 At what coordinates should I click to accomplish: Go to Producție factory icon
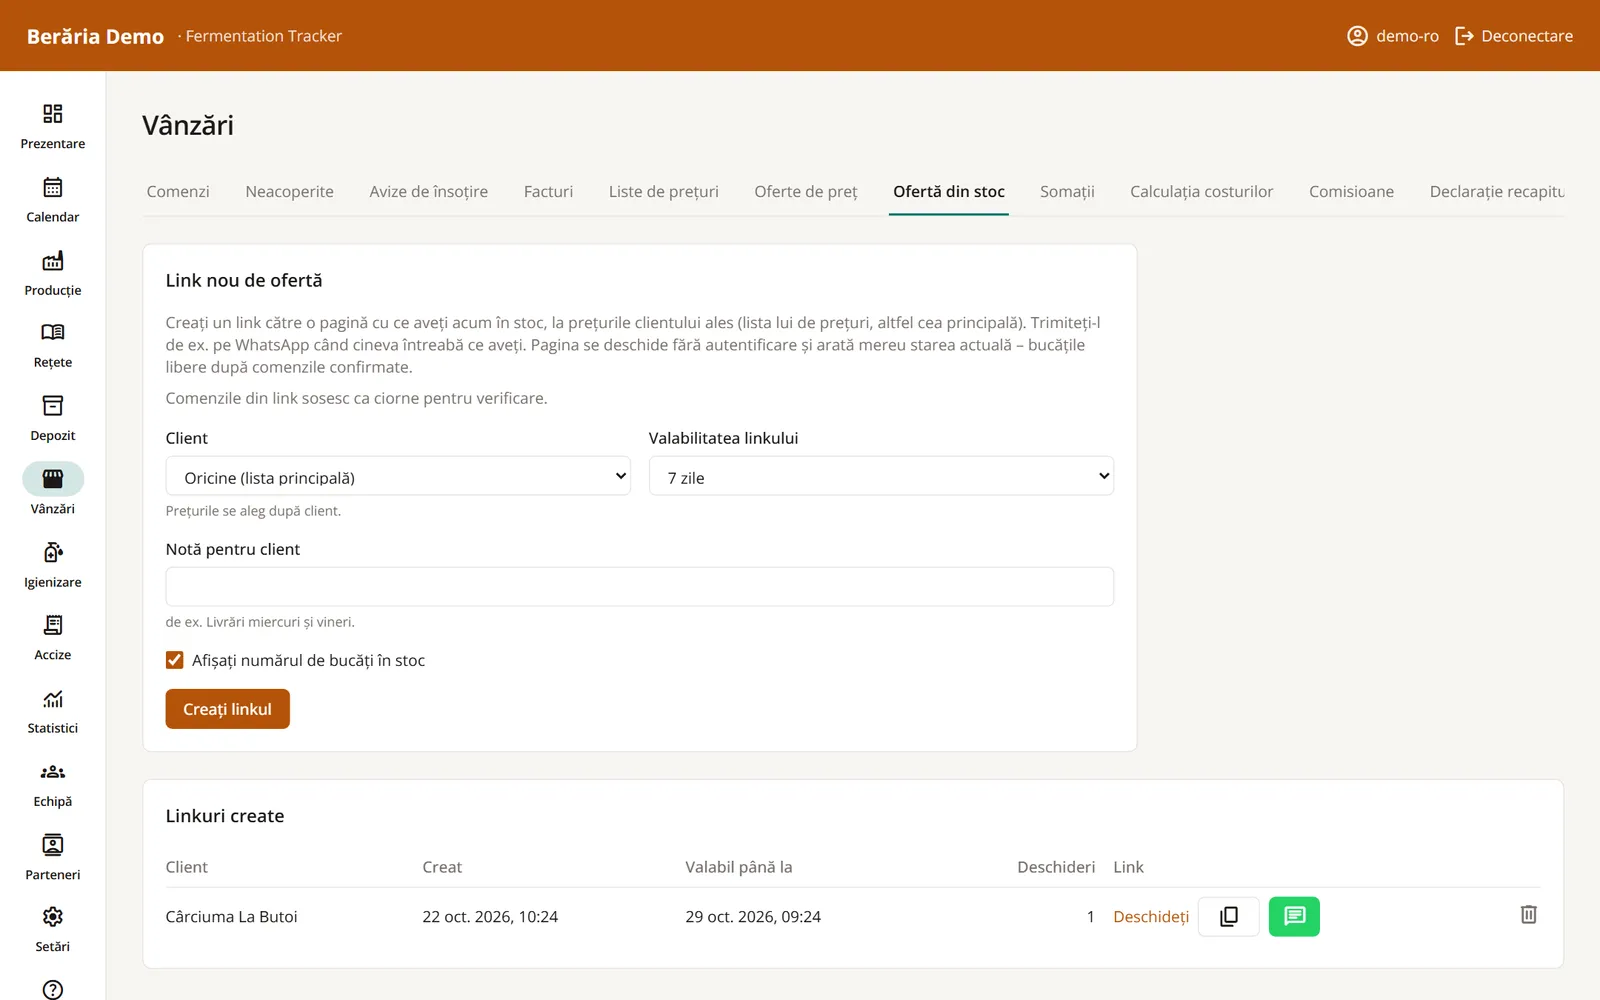53,261
